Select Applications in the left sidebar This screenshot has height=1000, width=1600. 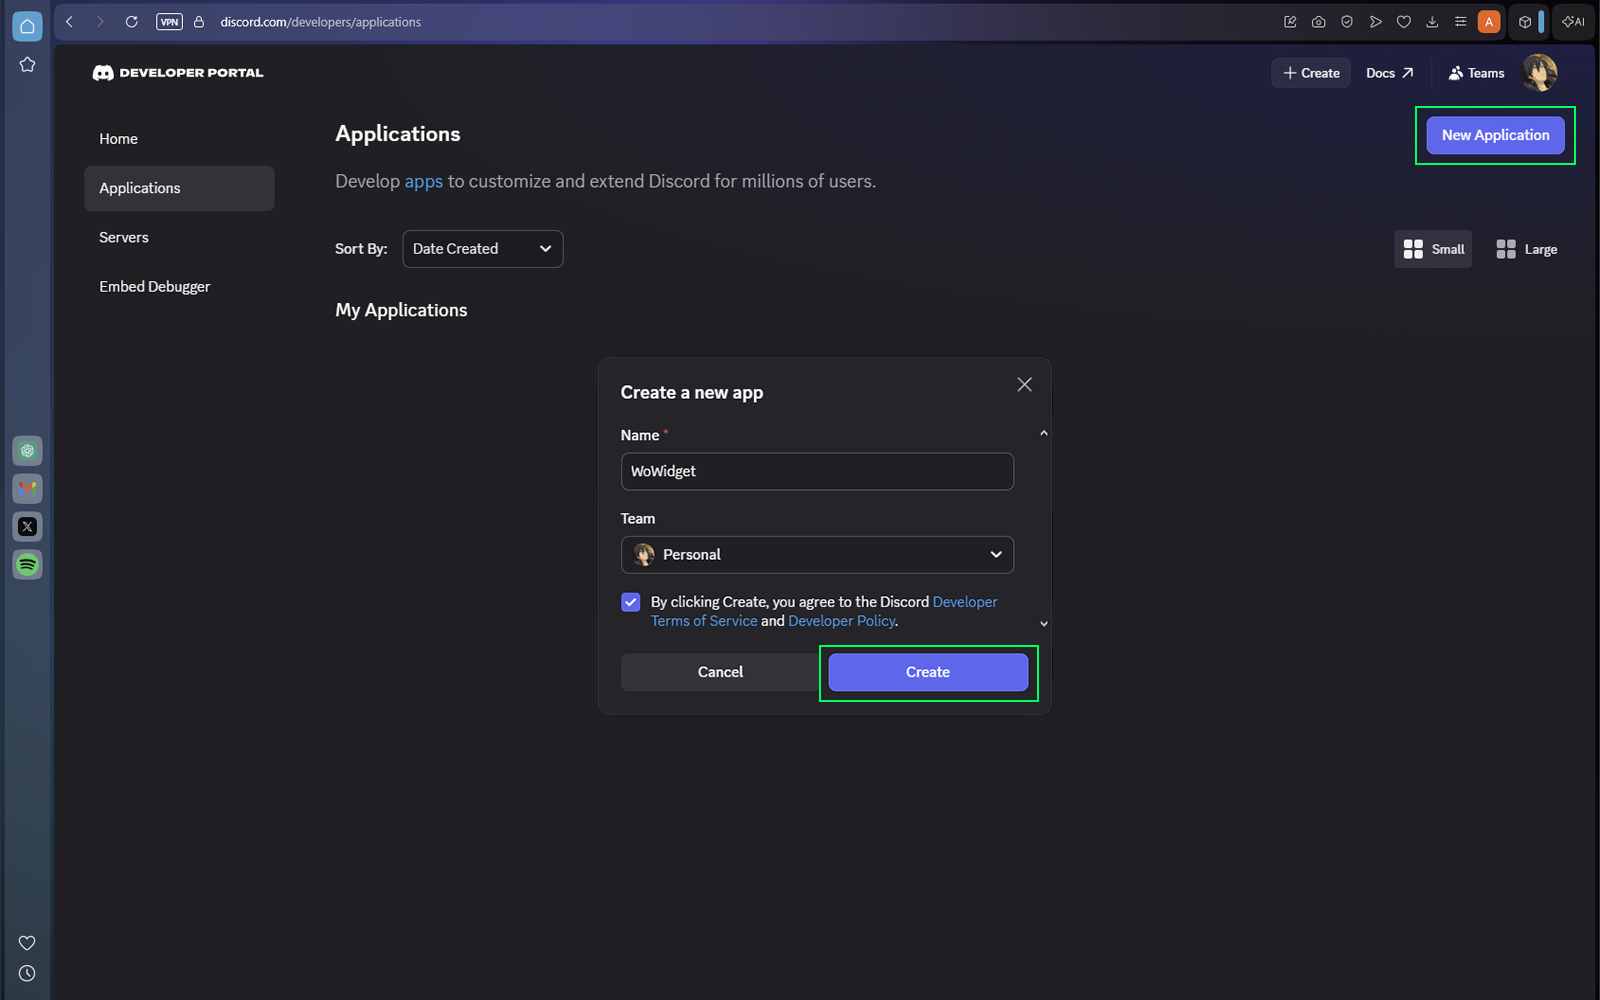pyautogui.click(x=179, y=188)
